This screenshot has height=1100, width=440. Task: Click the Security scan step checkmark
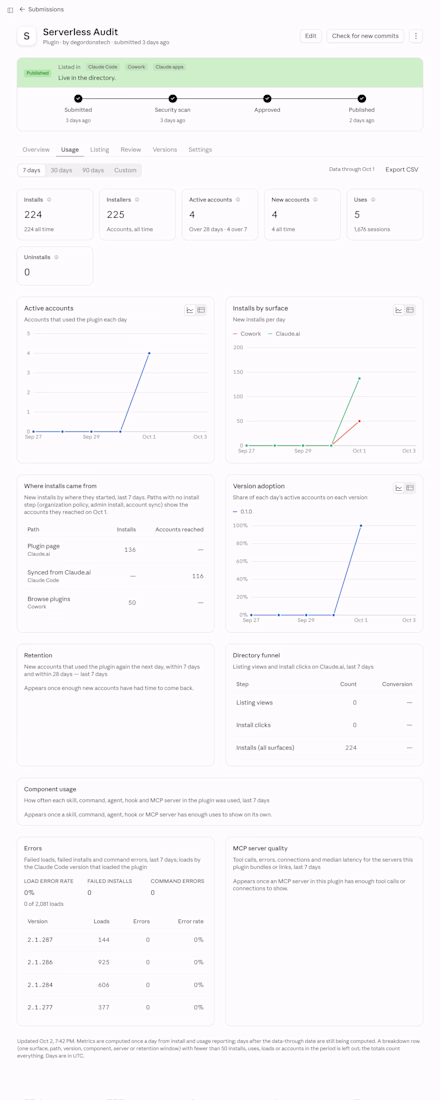pyautogui.click(x=173, y=99)
